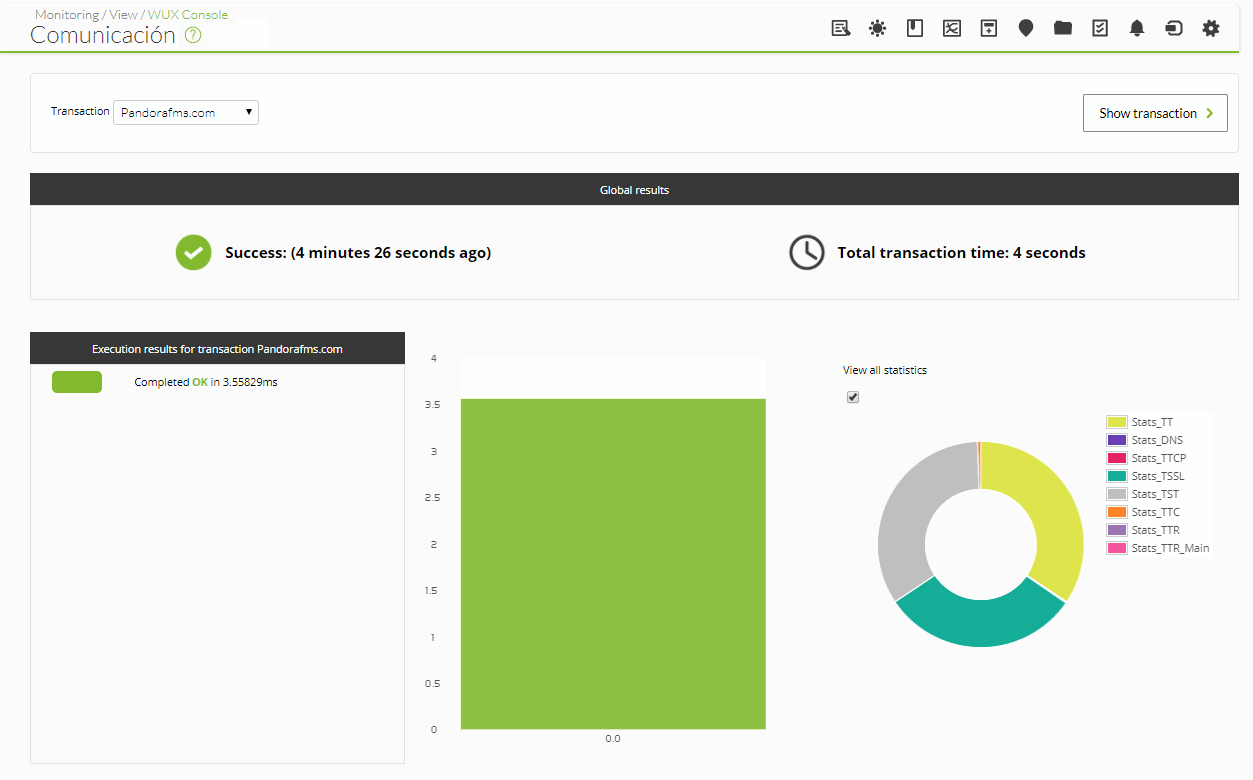Image resolution: width=1253 pixels, height=780 pixels.
Task: Click the clock icon by total transaction time
Action: pyautogui.click(x=807, y=252)
